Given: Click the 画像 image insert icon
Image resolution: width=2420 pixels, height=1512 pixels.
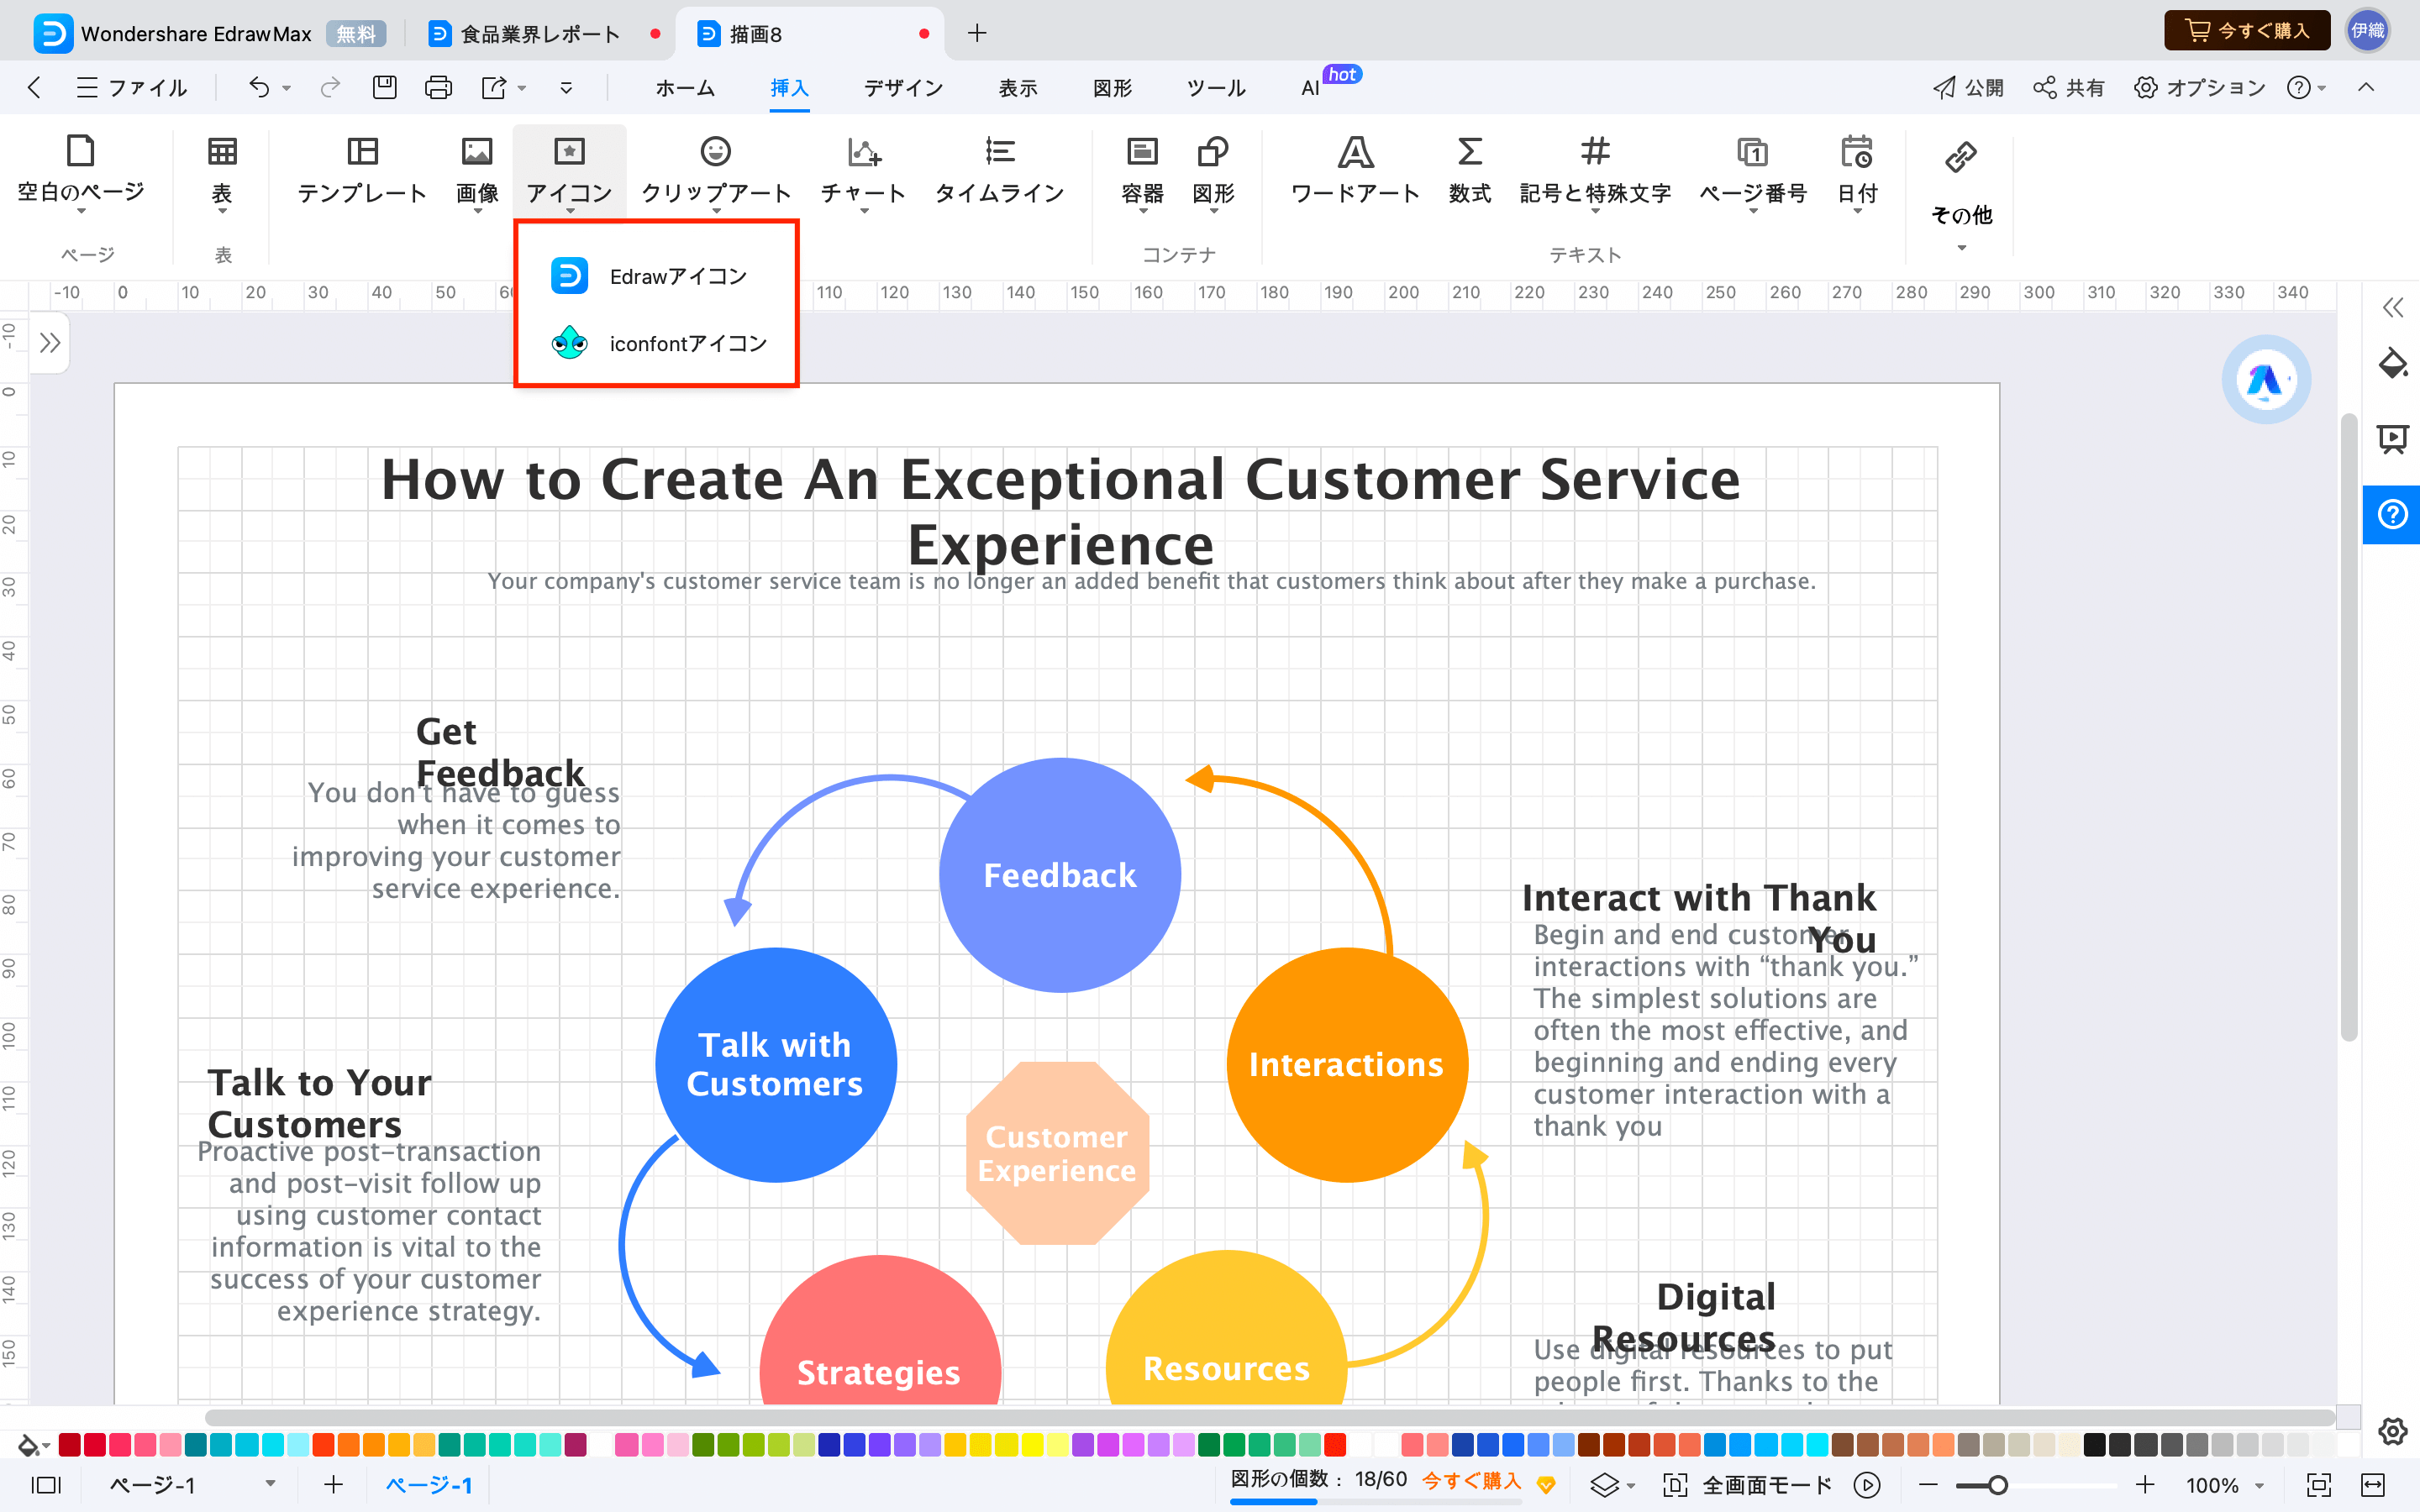Looking at the screenshot, I should click(477, 152).
